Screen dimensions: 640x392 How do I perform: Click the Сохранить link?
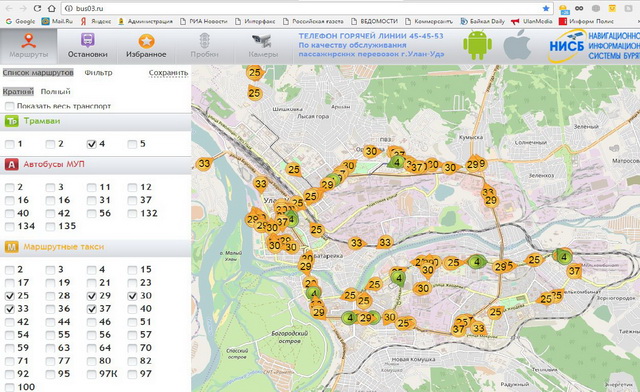[168, 73]
